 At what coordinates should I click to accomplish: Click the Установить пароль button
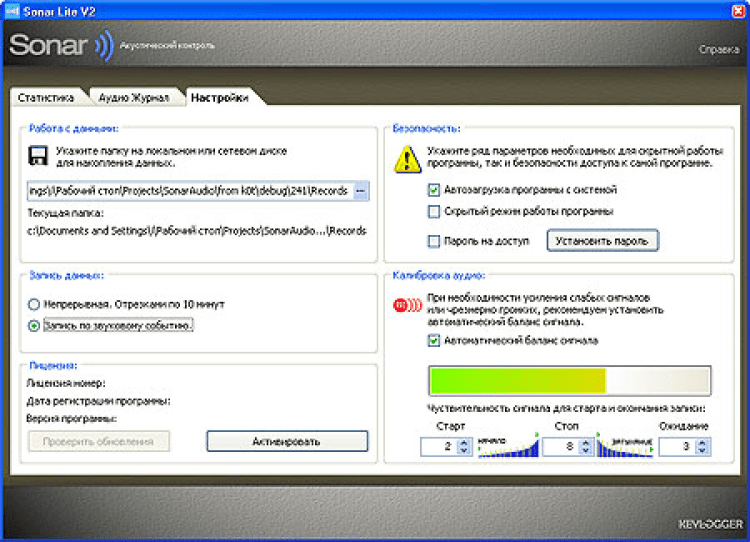[x=602, y=241]
